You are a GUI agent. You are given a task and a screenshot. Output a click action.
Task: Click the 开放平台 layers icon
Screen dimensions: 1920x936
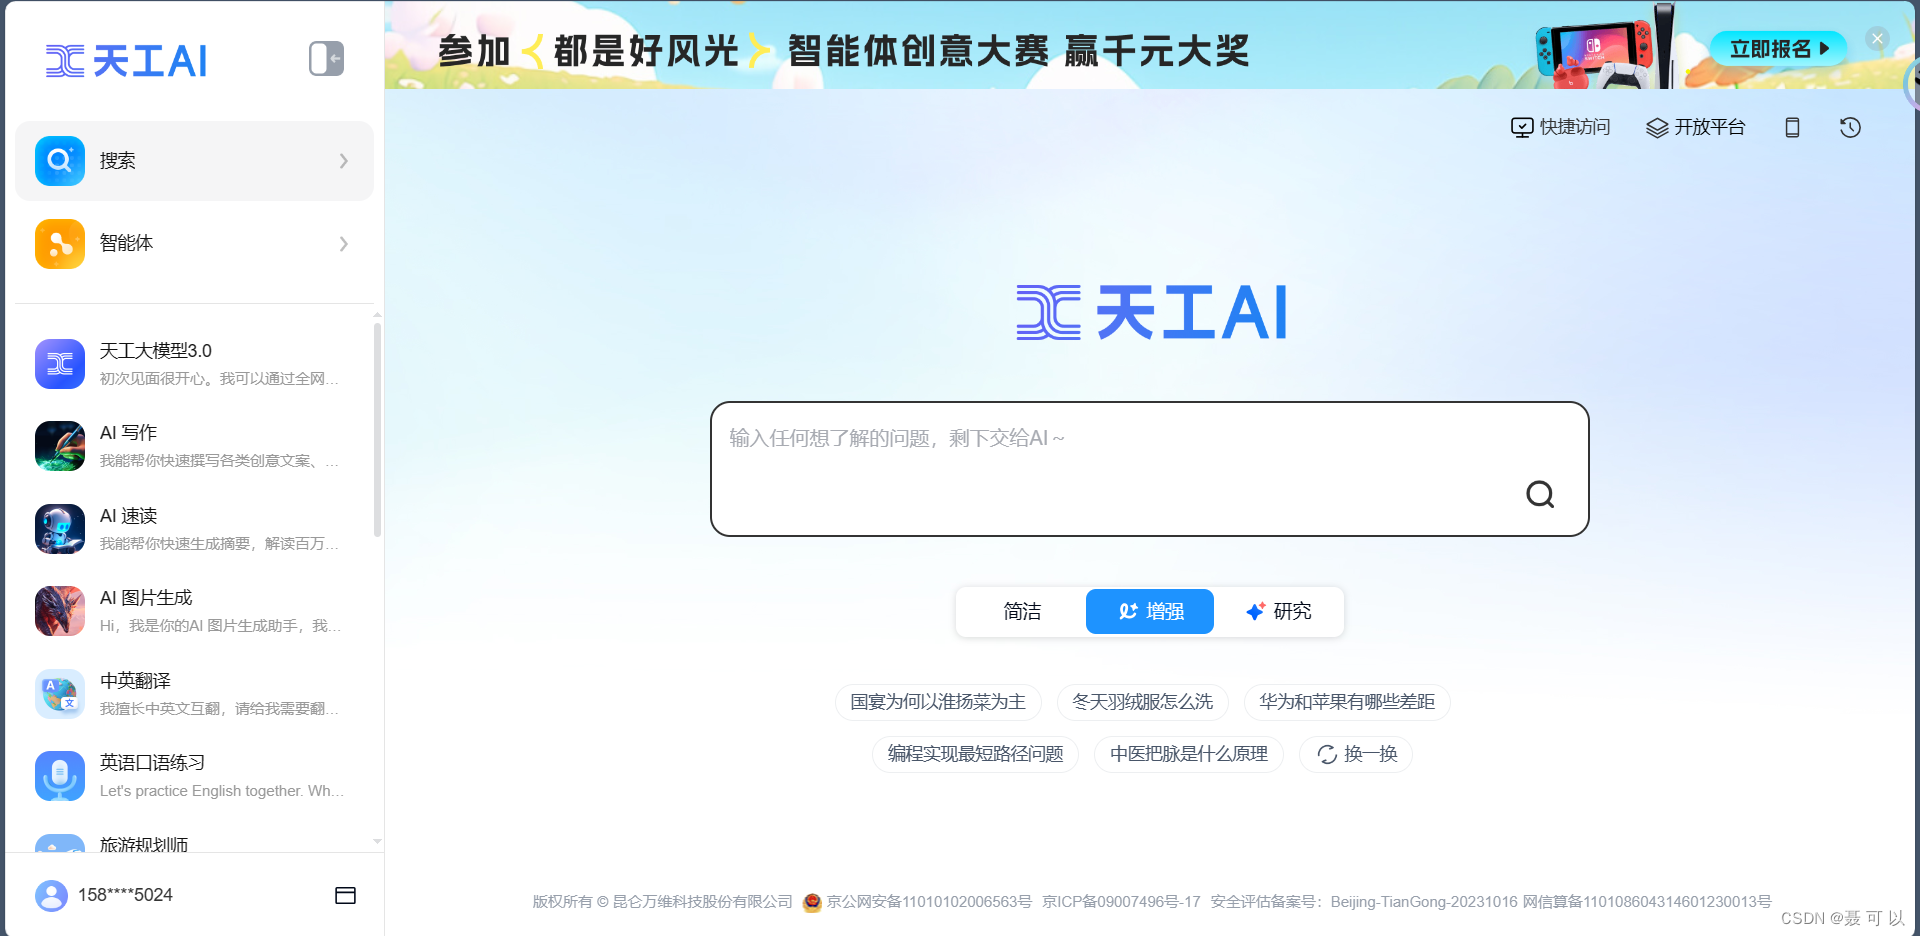coord(1657,127)
